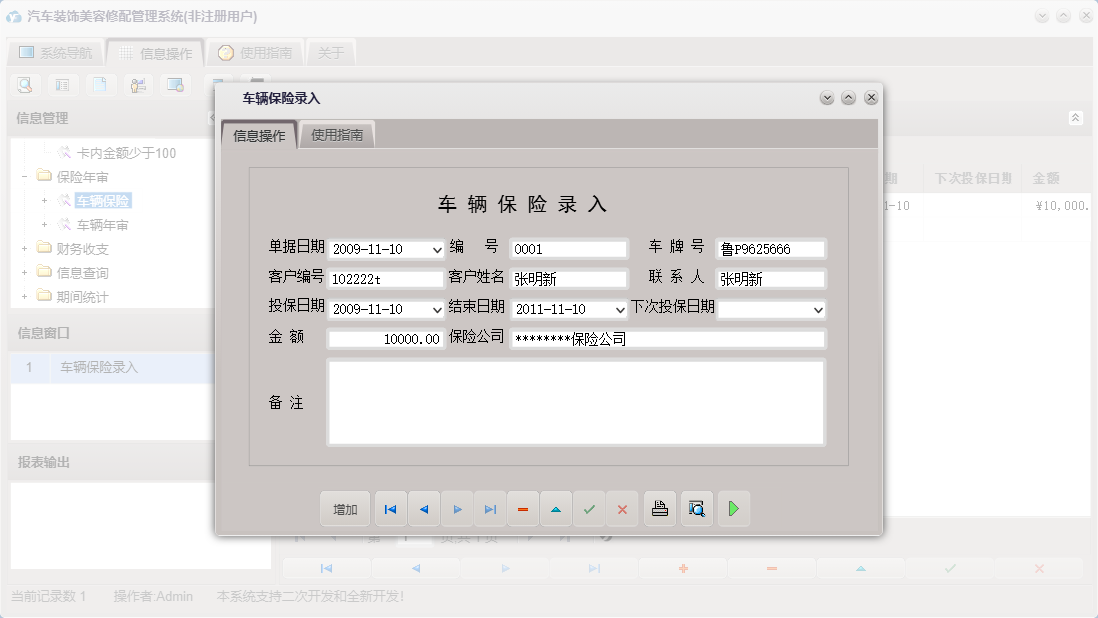
Task: Open the print preview icon beside the printer
Action: 696,509
